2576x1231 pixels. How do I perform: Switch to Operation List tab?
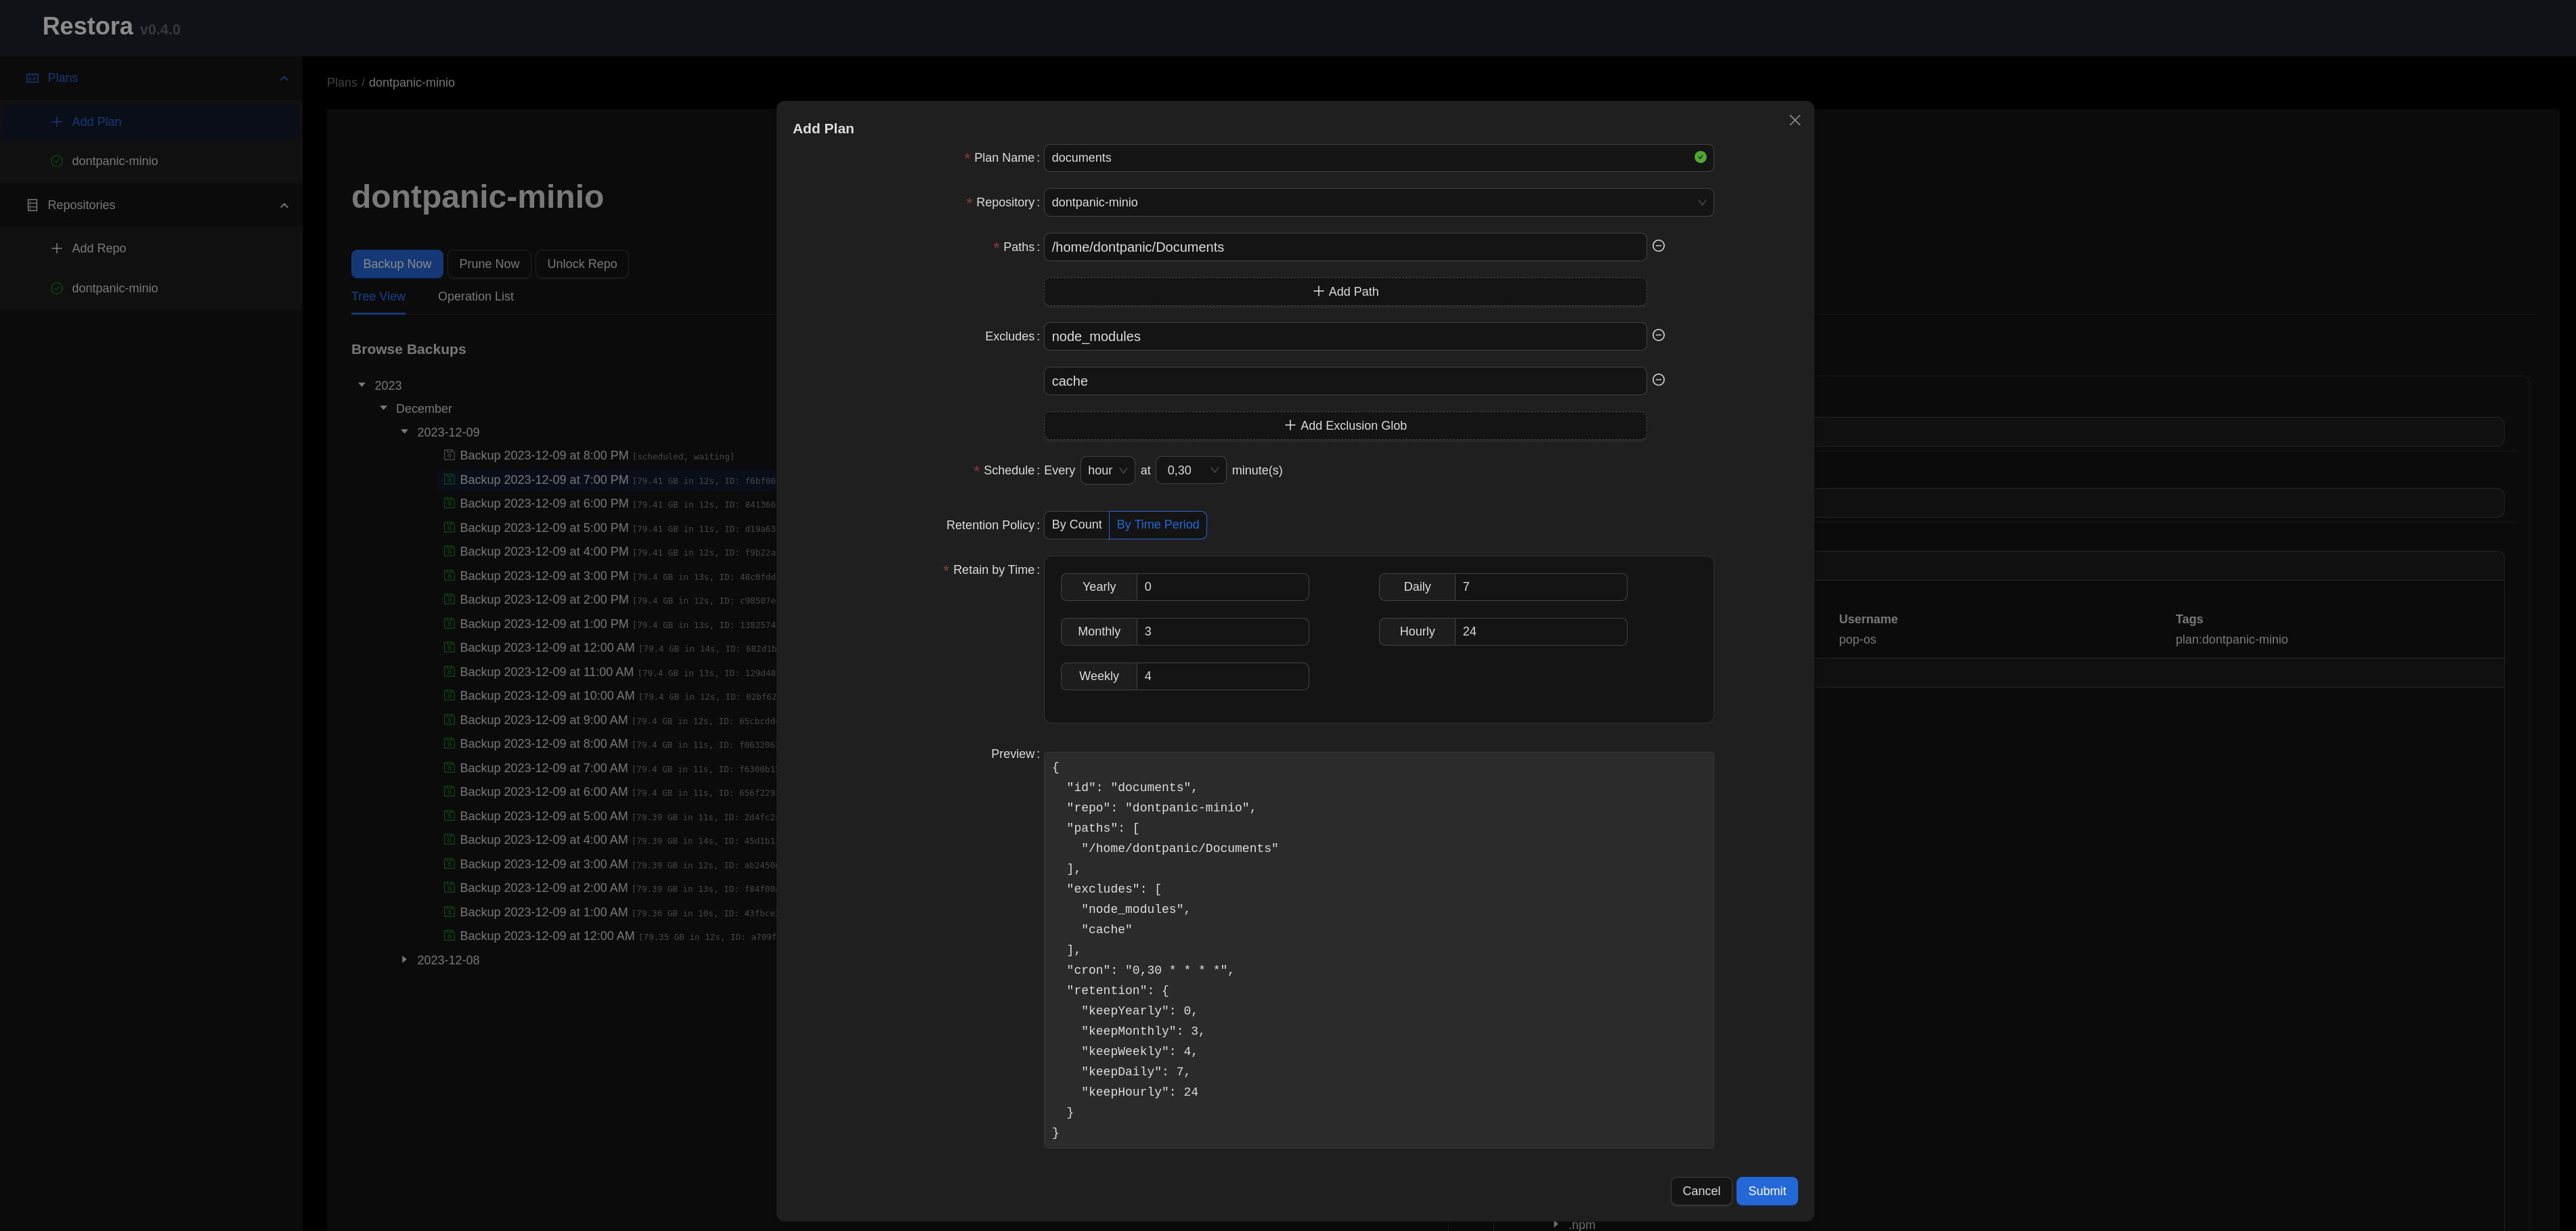(x=475, y=296)
